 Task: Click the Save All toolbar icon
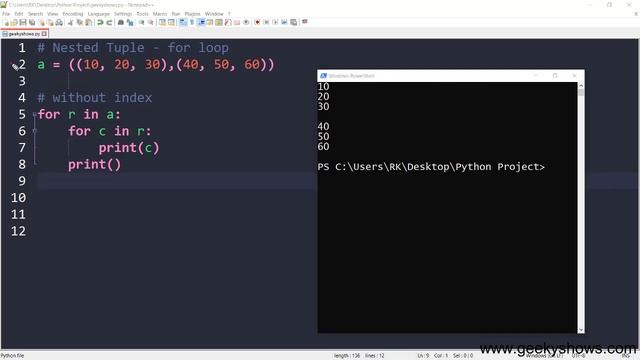tap(32, 22)
